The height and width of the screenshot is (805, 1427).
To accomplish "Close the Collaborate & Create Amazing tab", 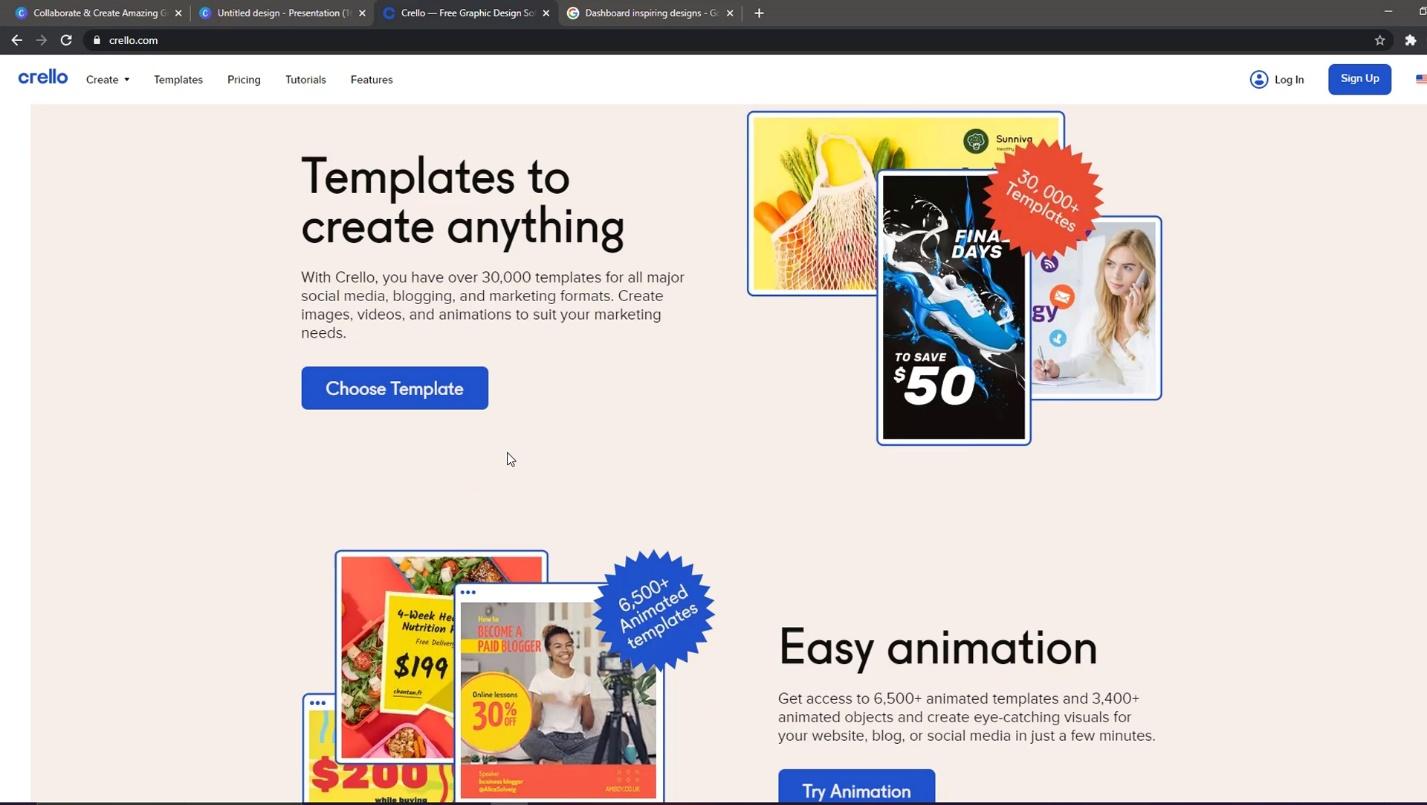I will [178, 13].
